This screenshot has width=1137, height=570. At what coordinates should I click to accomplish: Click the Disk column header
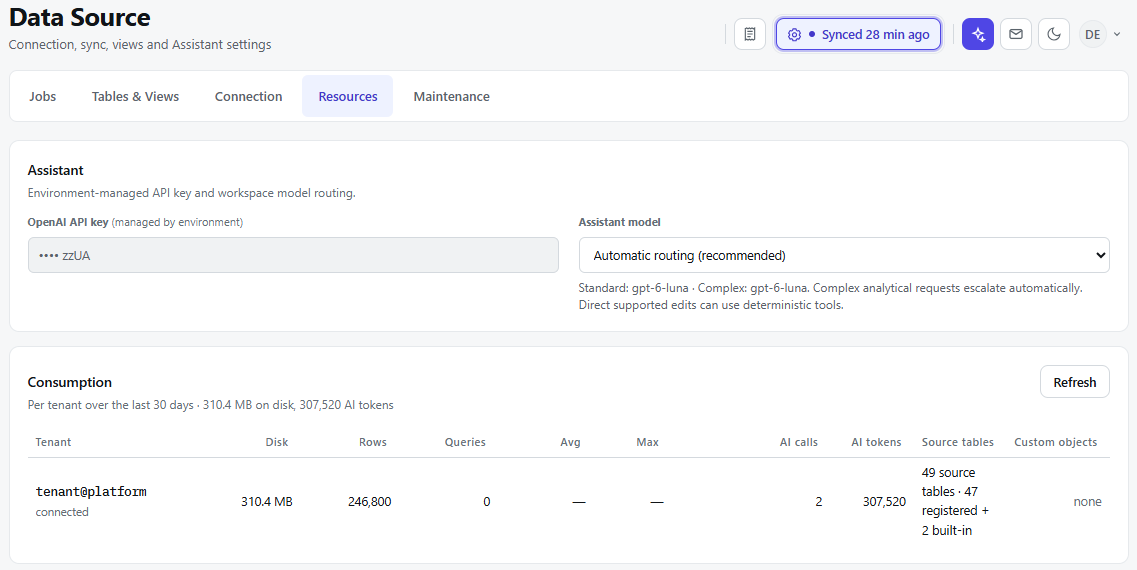point(277,442)
